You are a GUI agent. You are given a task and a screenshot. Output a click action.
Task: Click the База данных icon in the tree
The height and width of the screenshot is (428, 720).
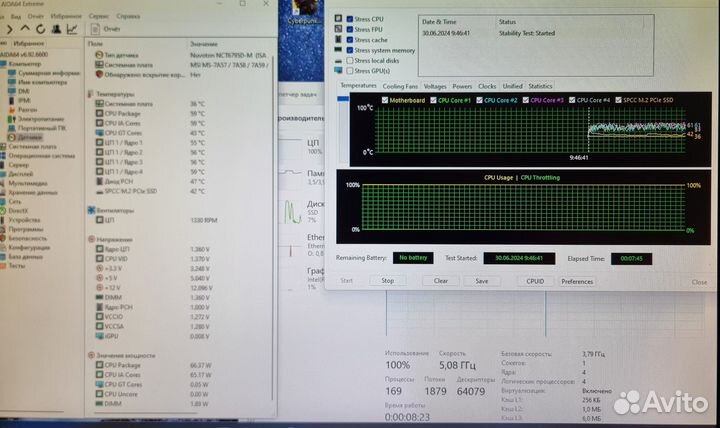[x=3, y=257]
